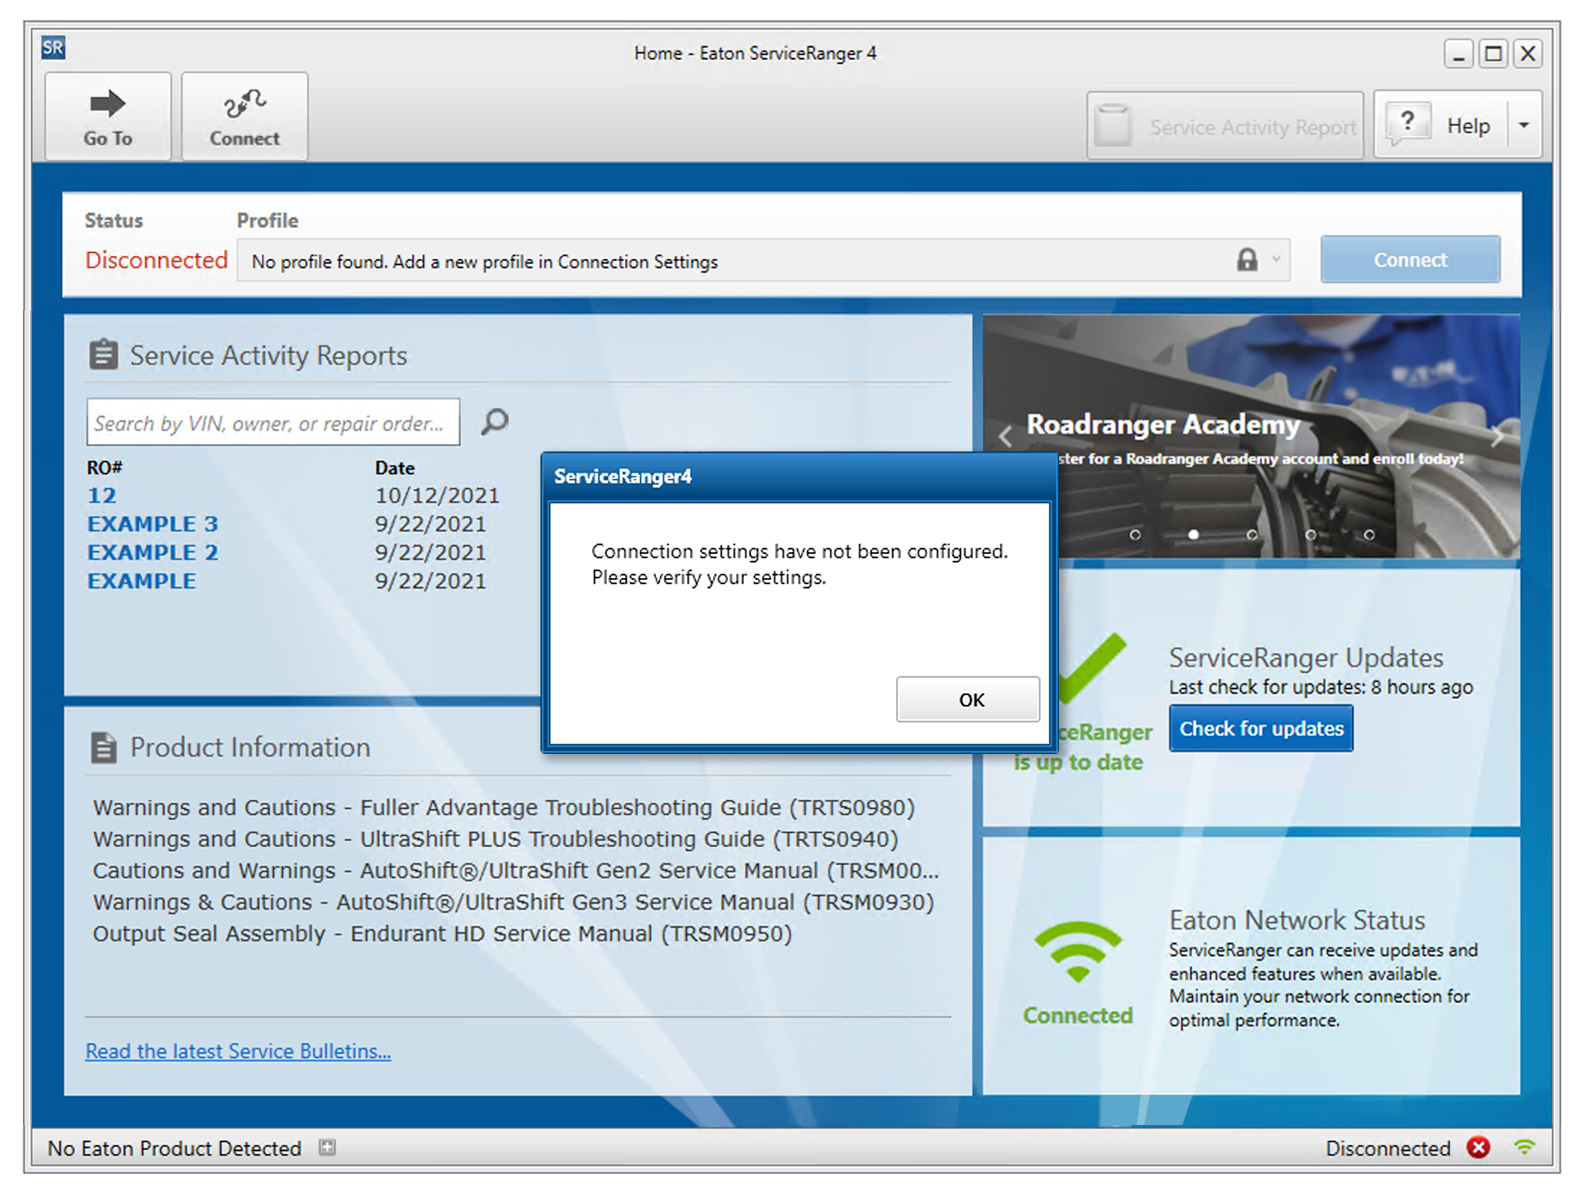Open the profile selection dropdown

point(1276,260)
